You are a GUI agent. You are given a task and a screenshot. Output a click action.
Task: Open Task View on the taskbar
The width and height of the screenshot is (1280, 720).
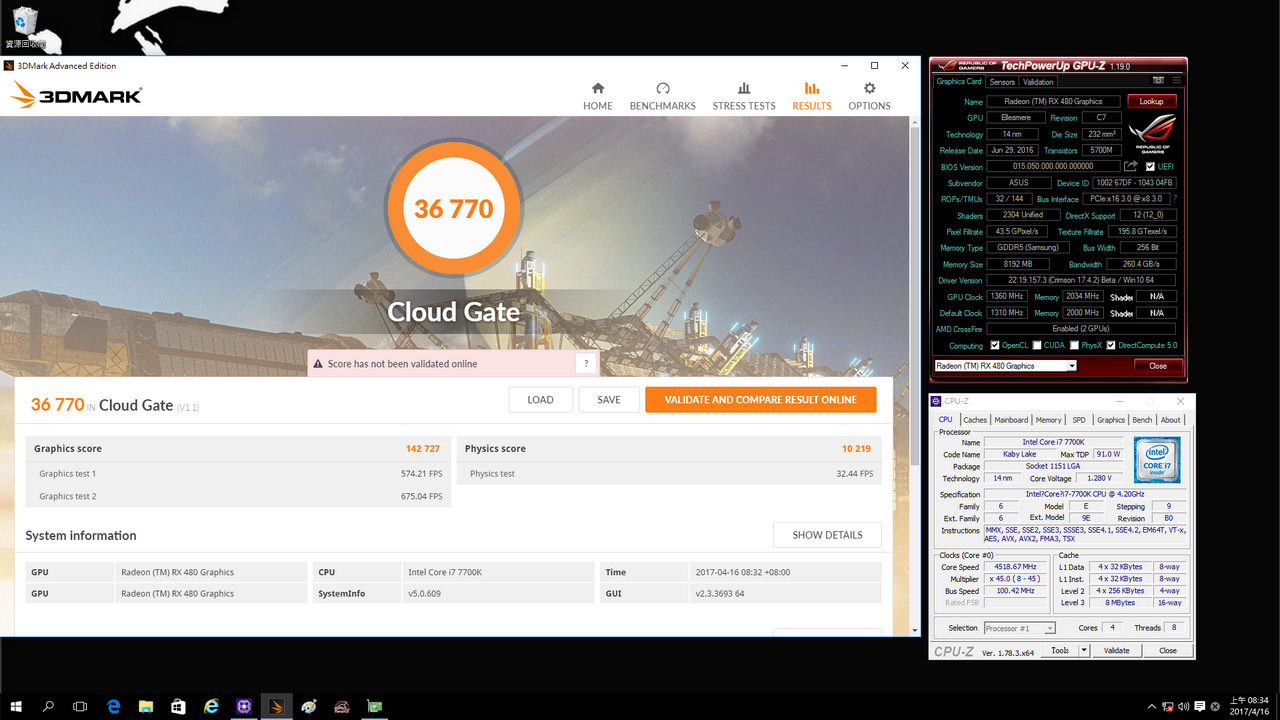[80, 706]
